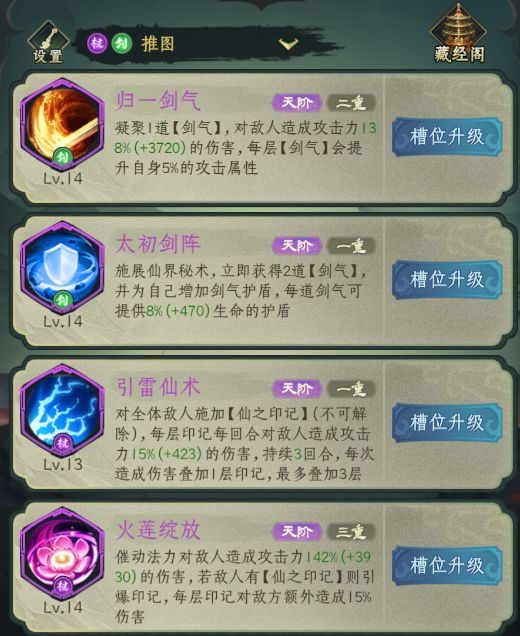
Task: Tap the 一重 tag on 太初剑阵
Action: 351,245
